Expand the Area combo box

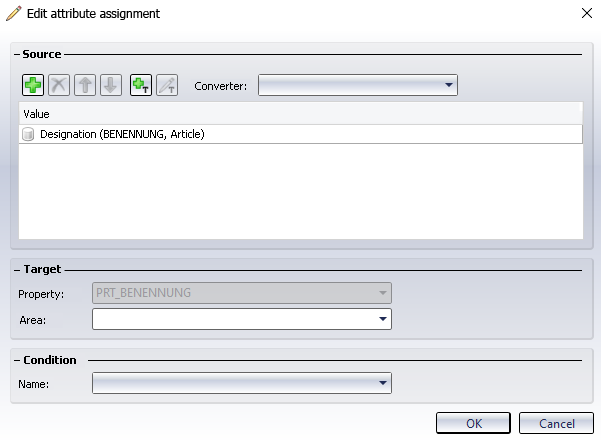[x=242, y=319]
